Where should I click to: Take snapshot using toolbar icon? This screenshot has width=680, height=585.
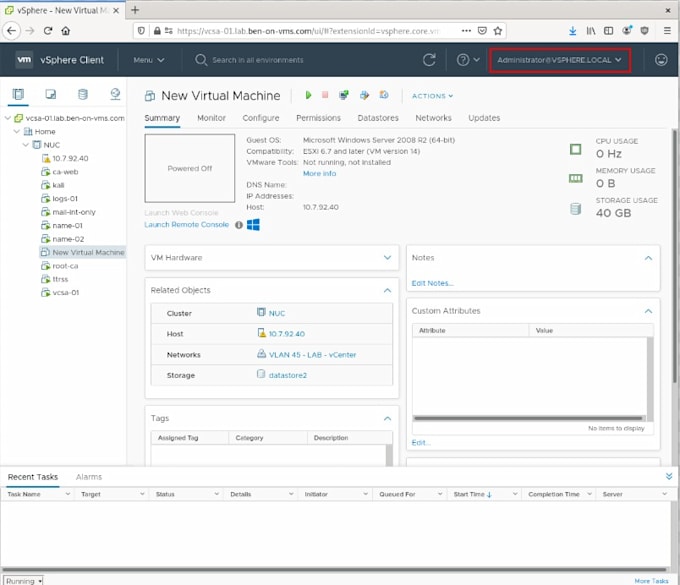tap(384, 95)
